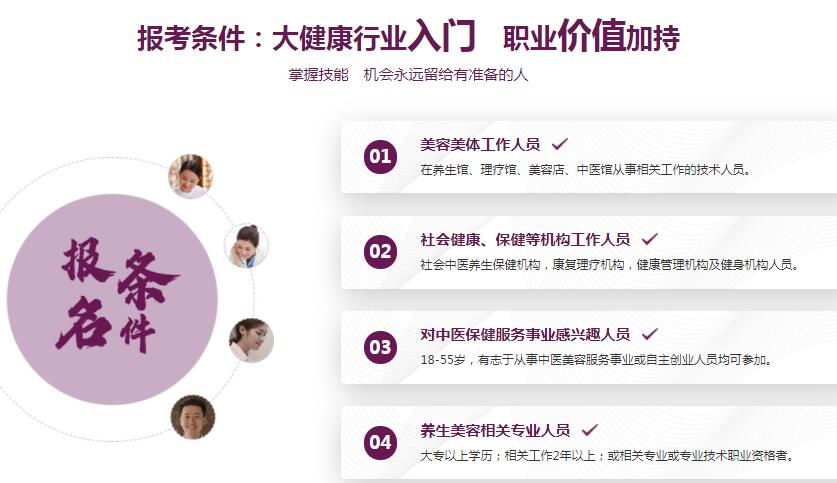Open the 对中医保健服务事业感兴趣人员 heading
This screenshot has height=483, width=837.
point(525,334)
